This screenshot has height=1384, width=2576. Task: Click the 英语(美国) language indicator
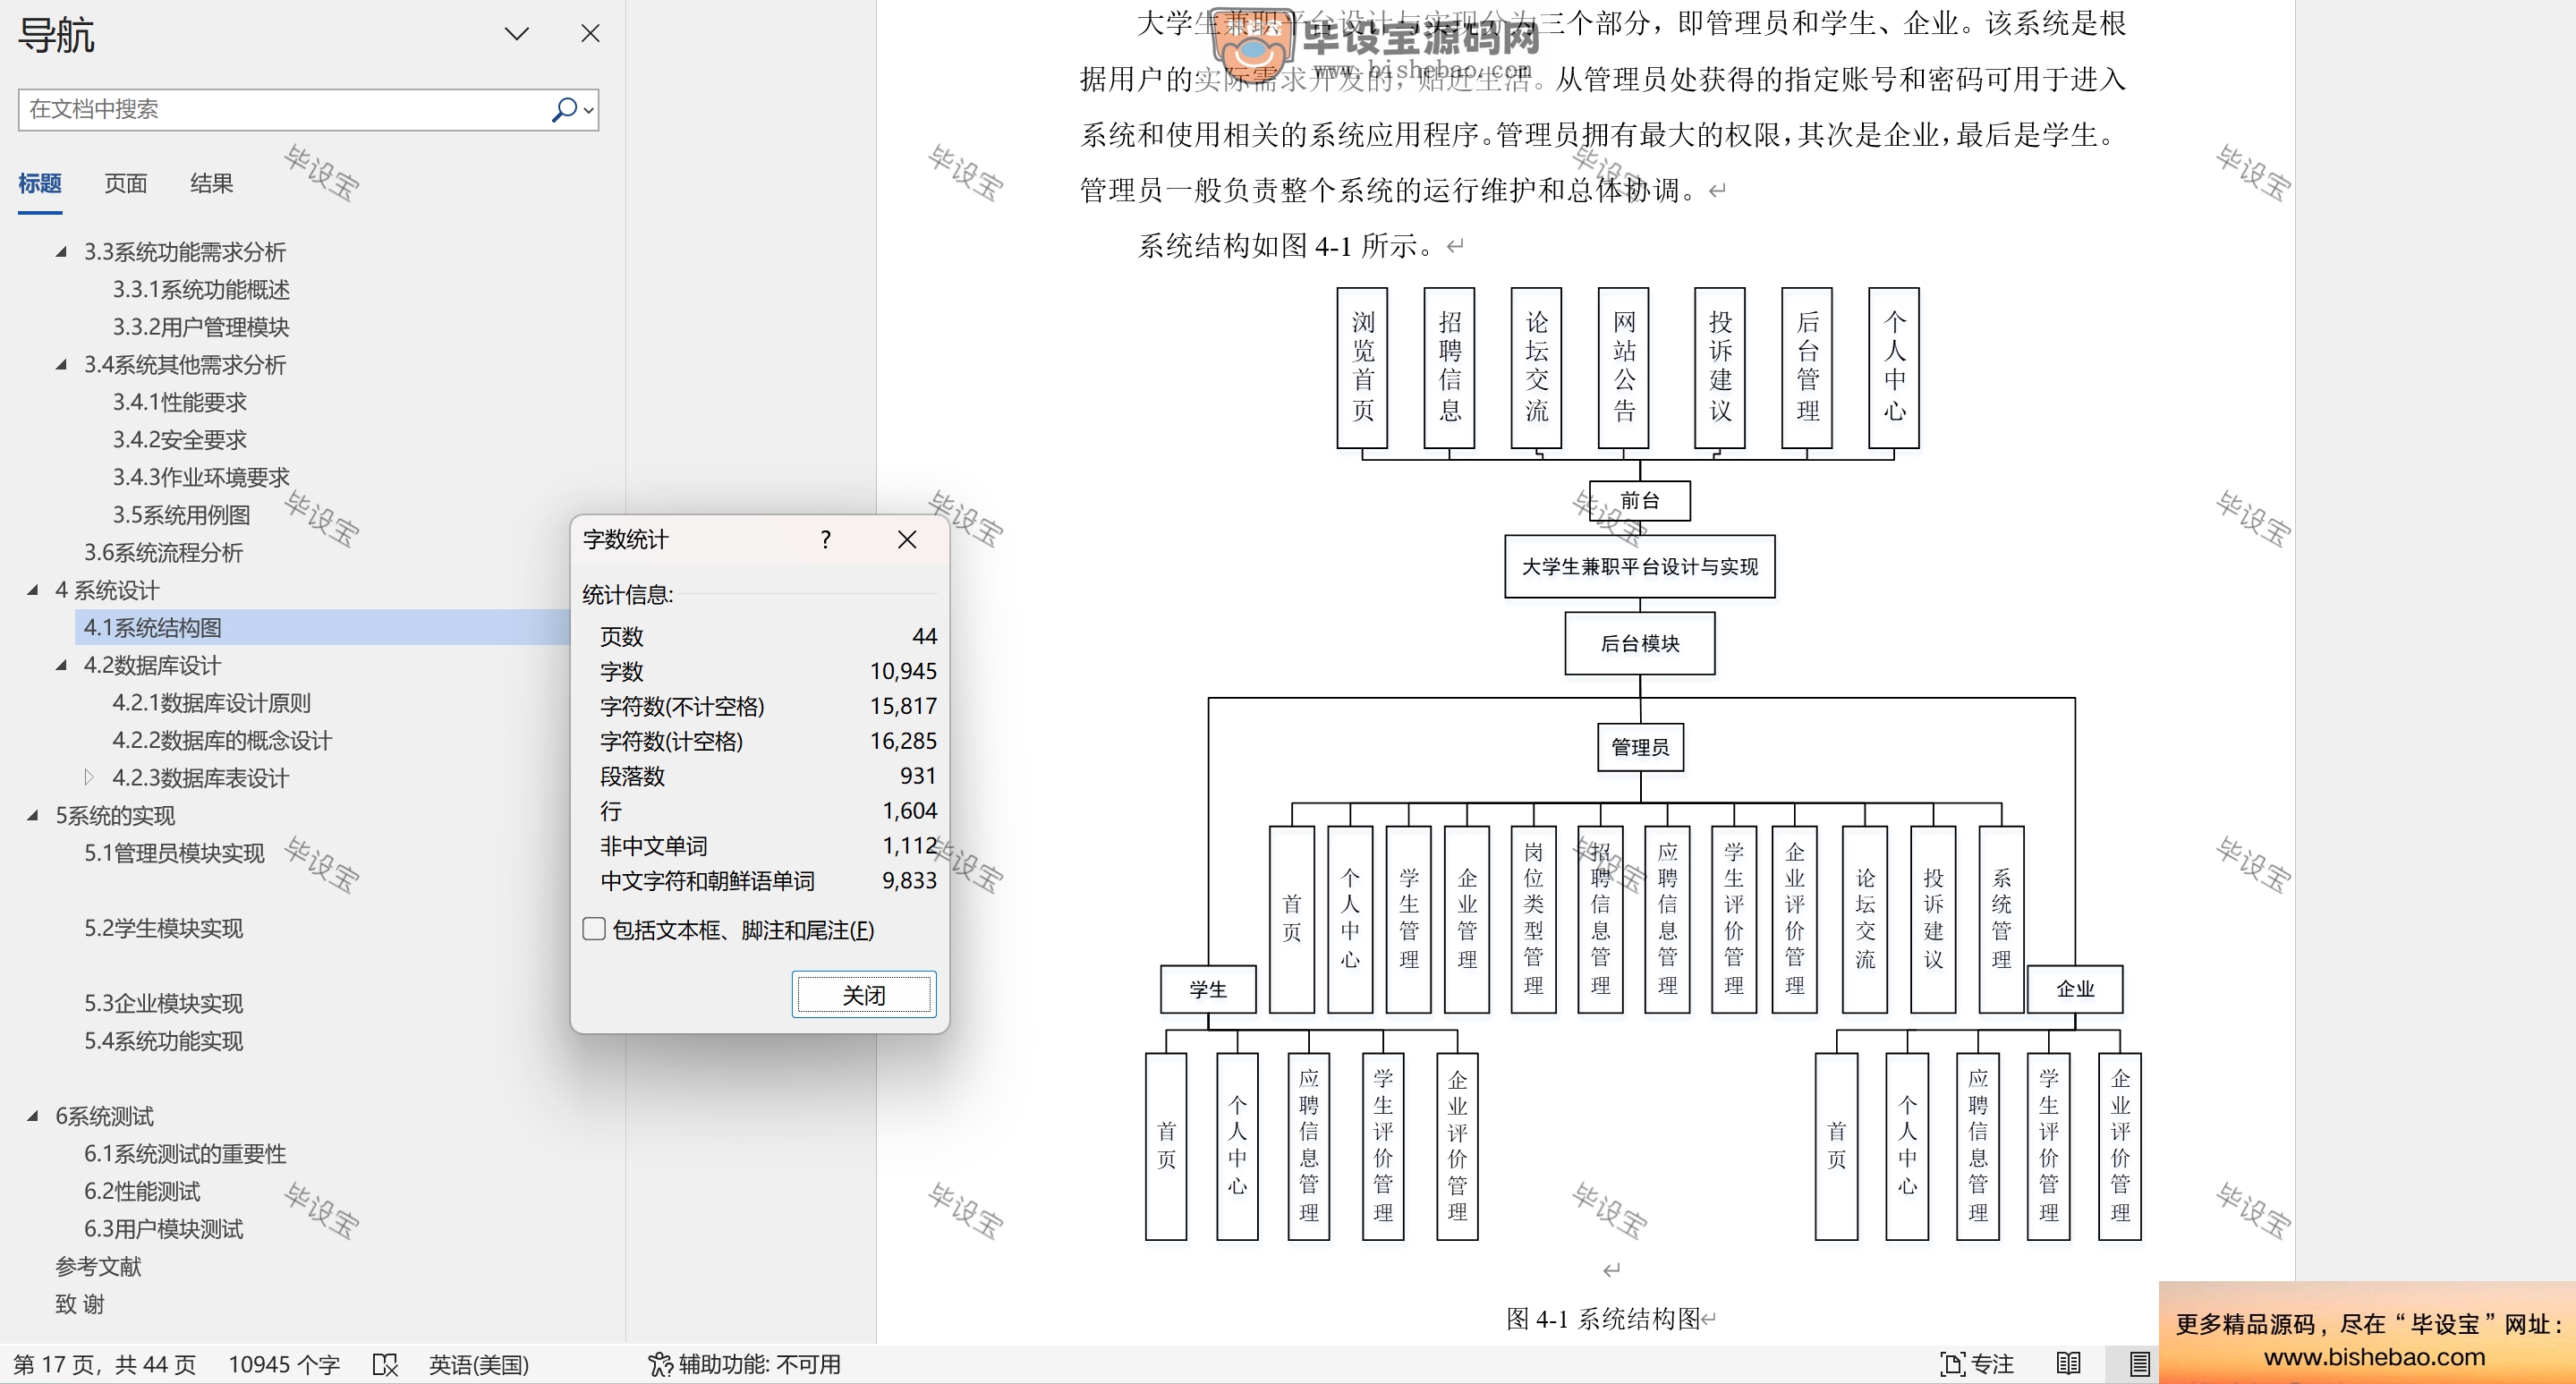(479, 1364)
